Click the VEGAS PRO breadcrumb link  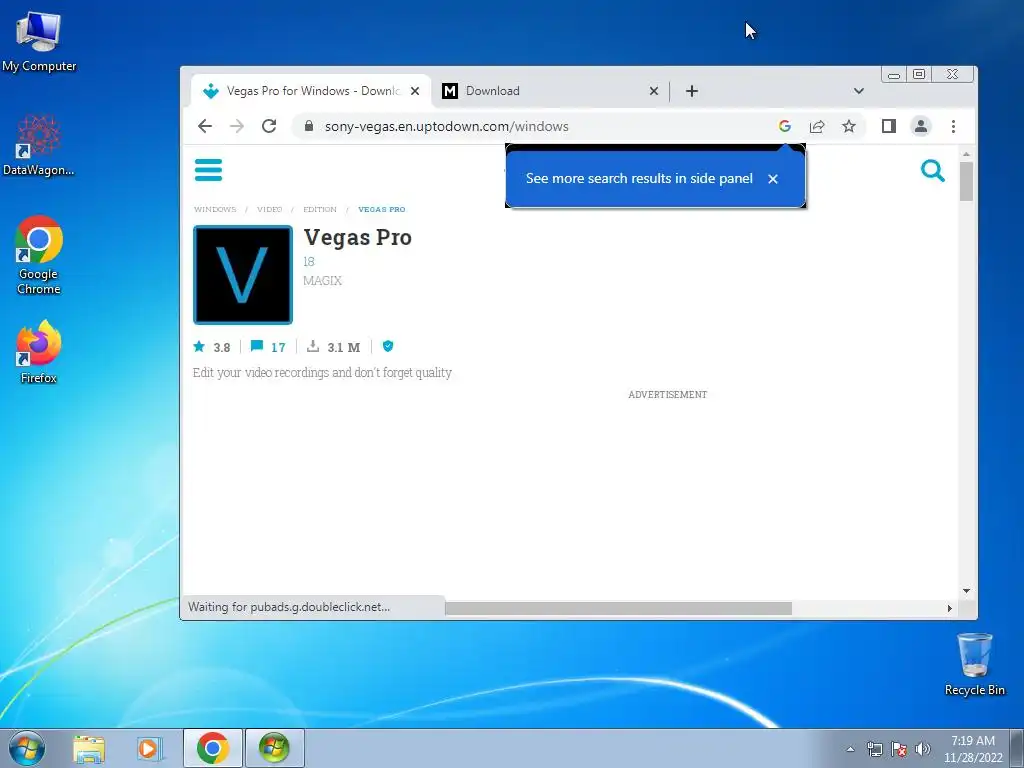point(382,209)
